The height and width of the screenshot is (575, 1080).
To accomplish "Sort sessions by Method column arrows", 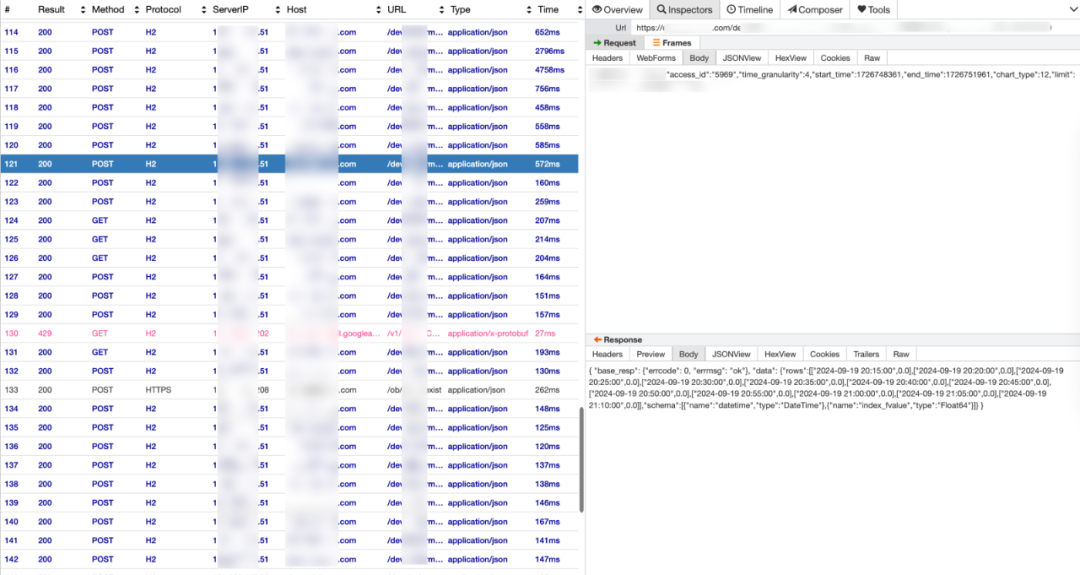I will tap(136, 10).
